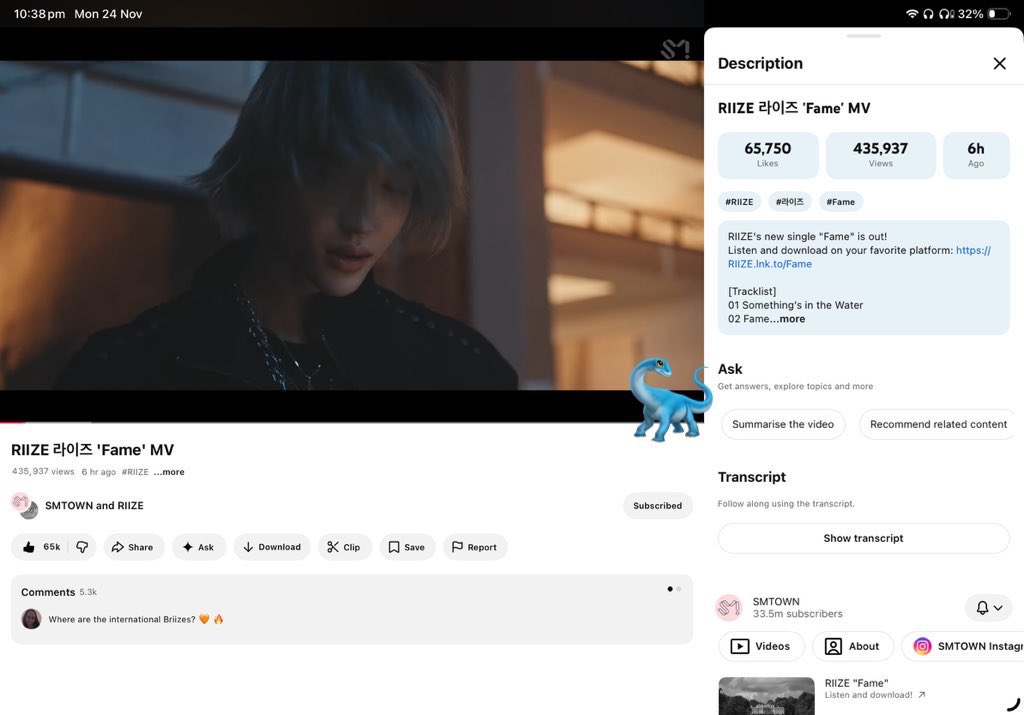Image resolution: width=1024 pixels, height=715 pixels.
Task: Open the #라이즈 hashtag chip
Action: (790, 202)
